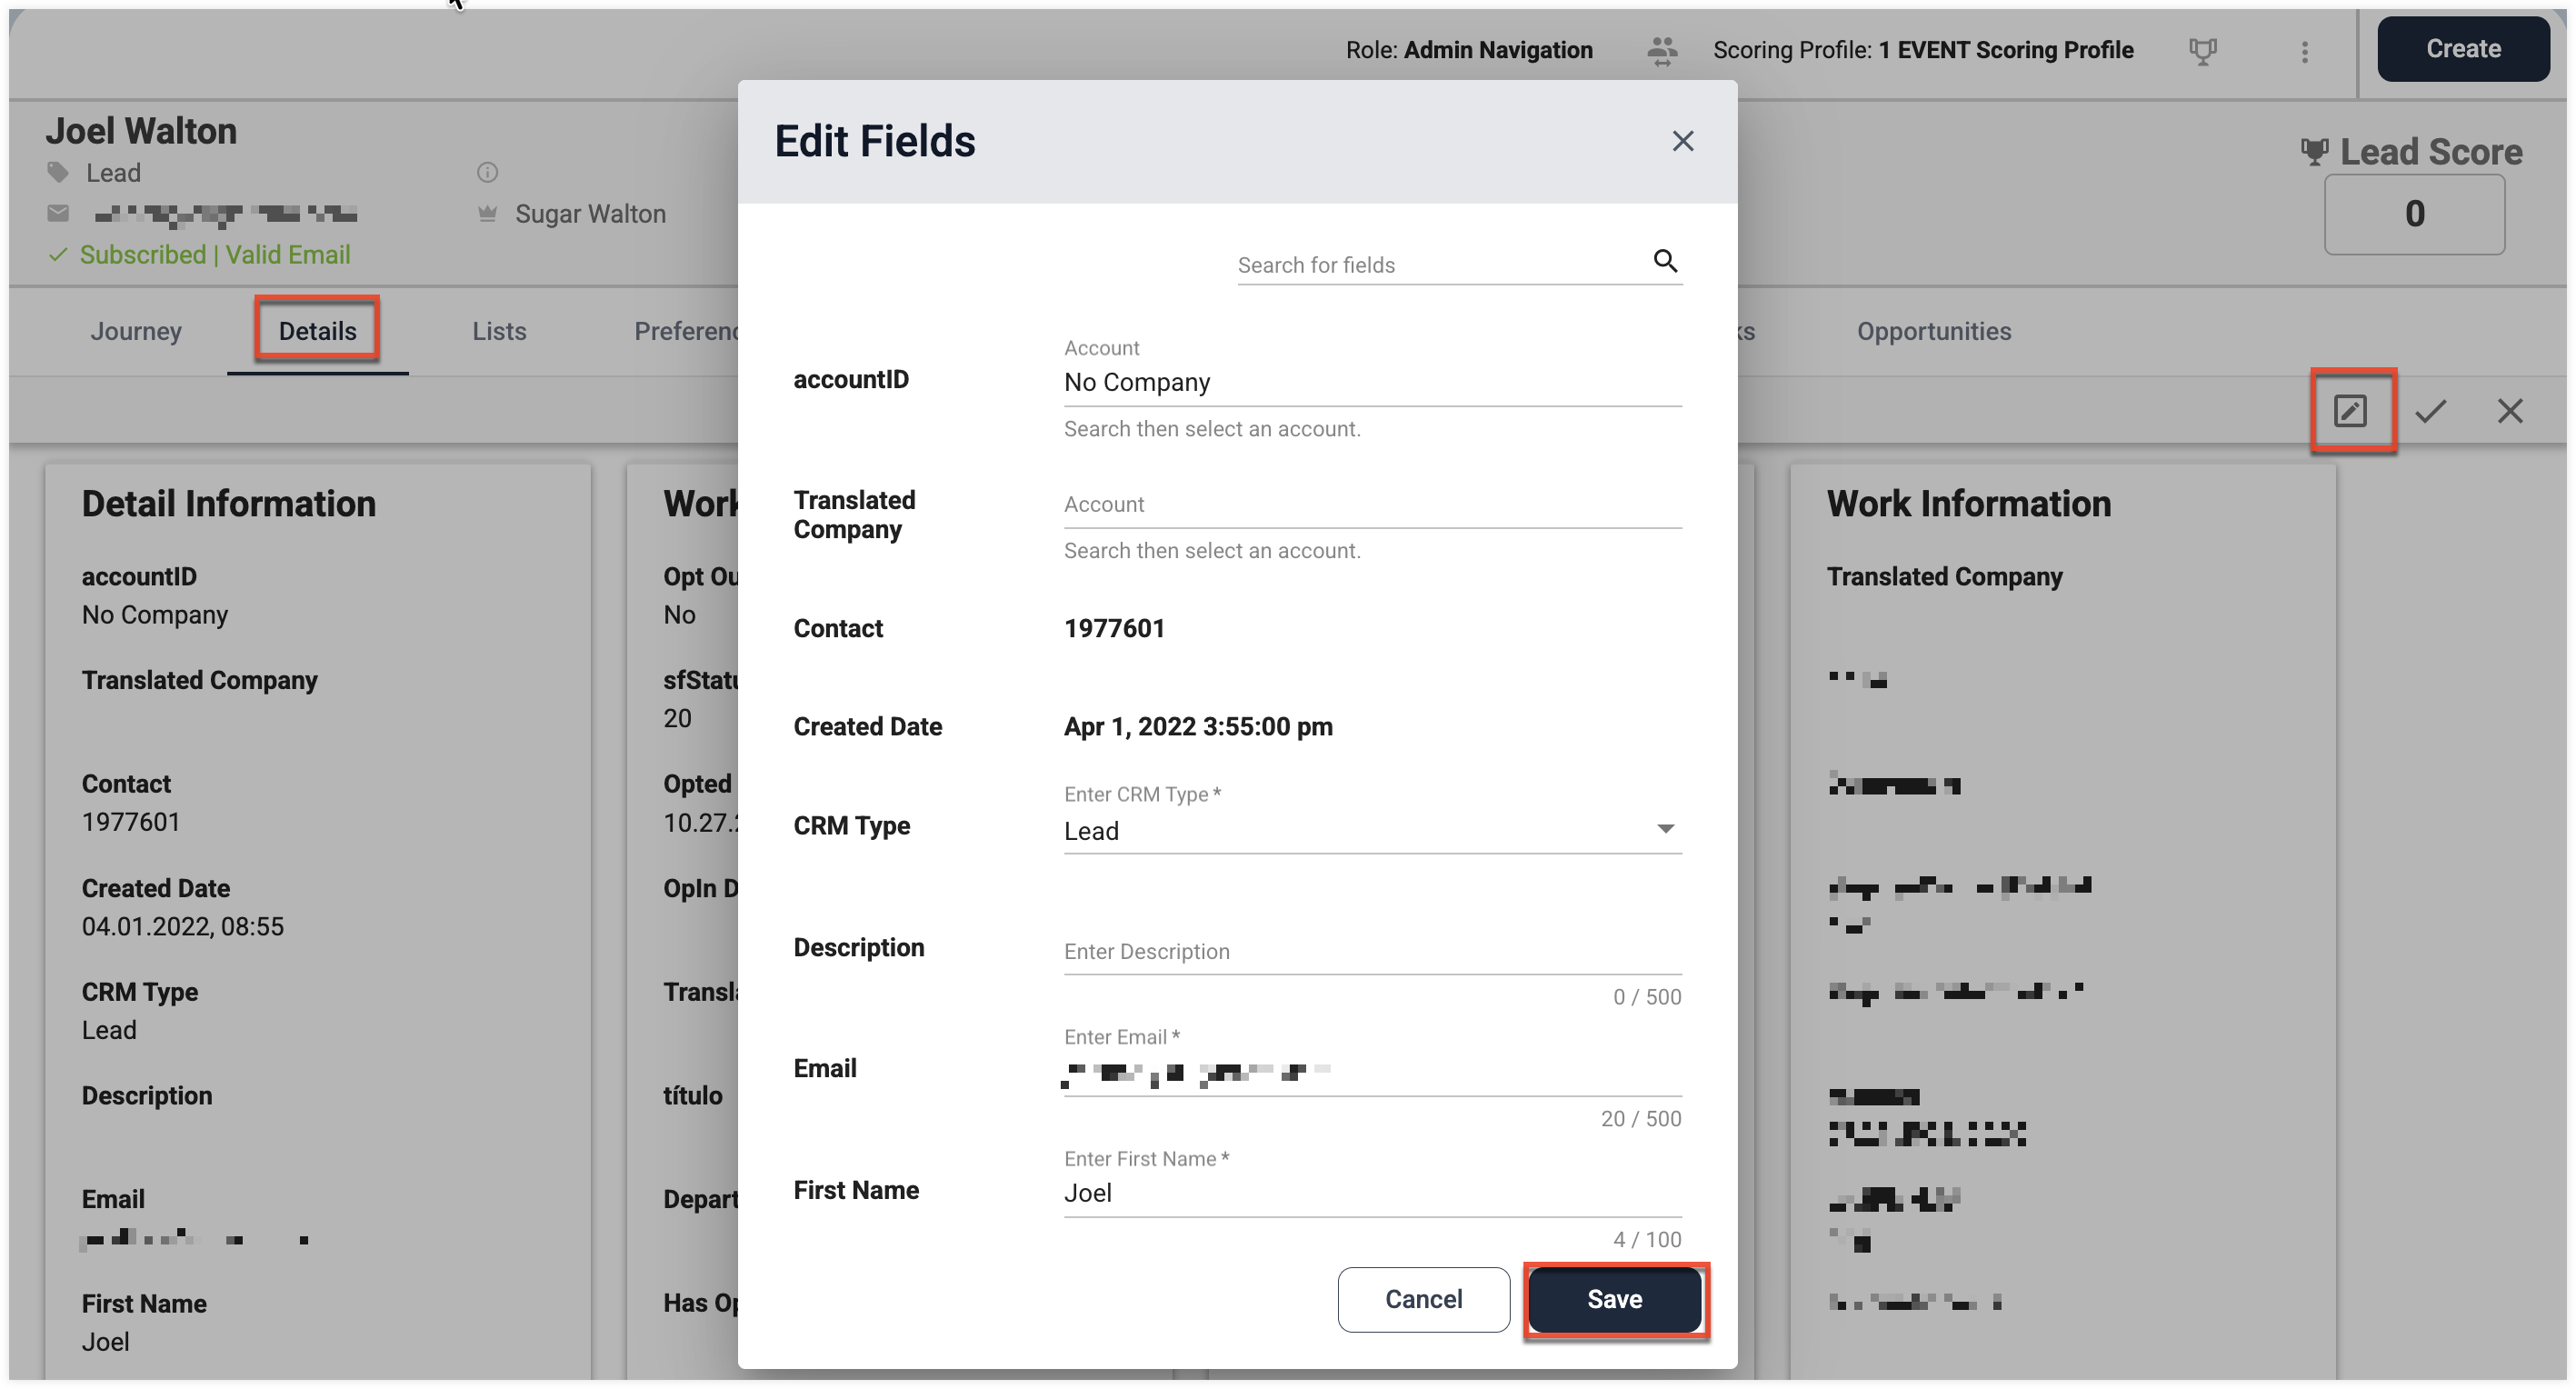Viewport: 2576px width, 1389px height.
Task: Click the Save button
Action: tap(1615, 1299)
